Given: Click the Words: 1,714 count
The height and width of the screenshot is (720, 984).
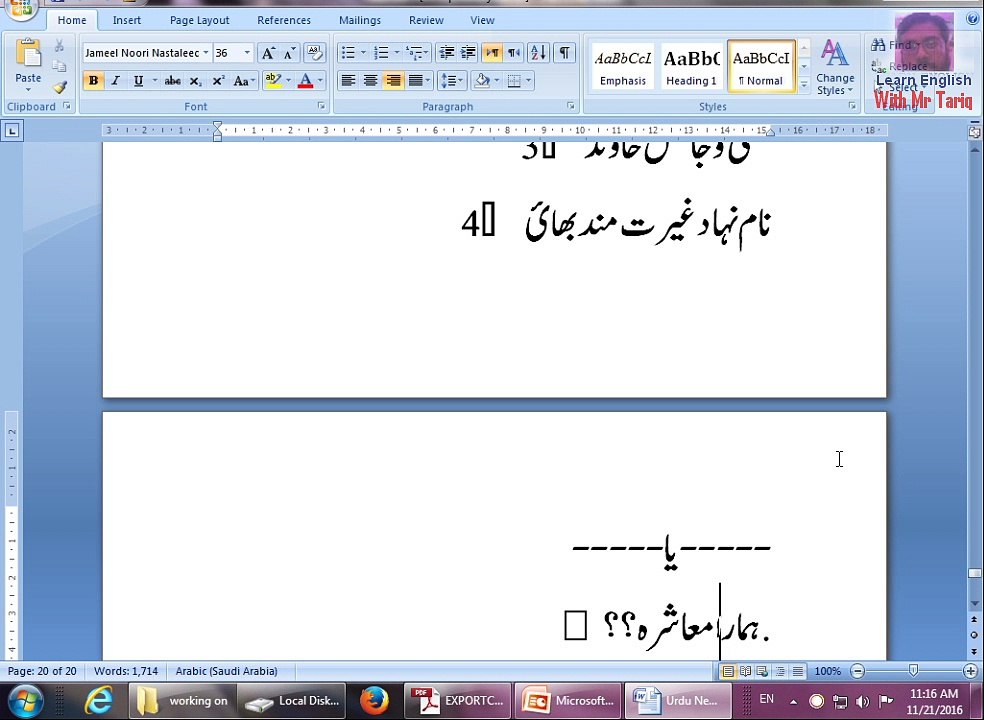Looking at the screenshot, I should [x=126, y=671].
